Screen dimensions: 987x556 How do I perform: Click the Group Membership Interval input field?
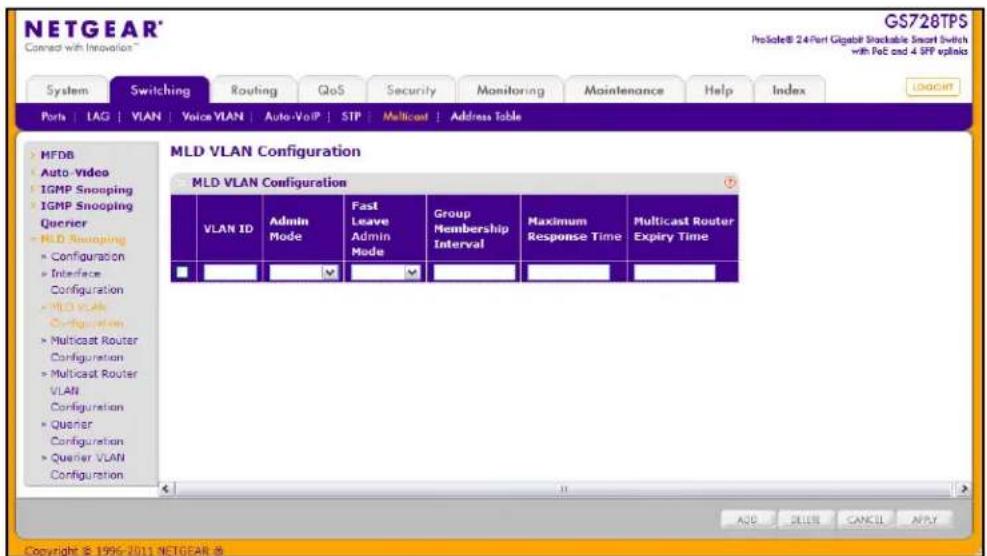click(474, 272)
